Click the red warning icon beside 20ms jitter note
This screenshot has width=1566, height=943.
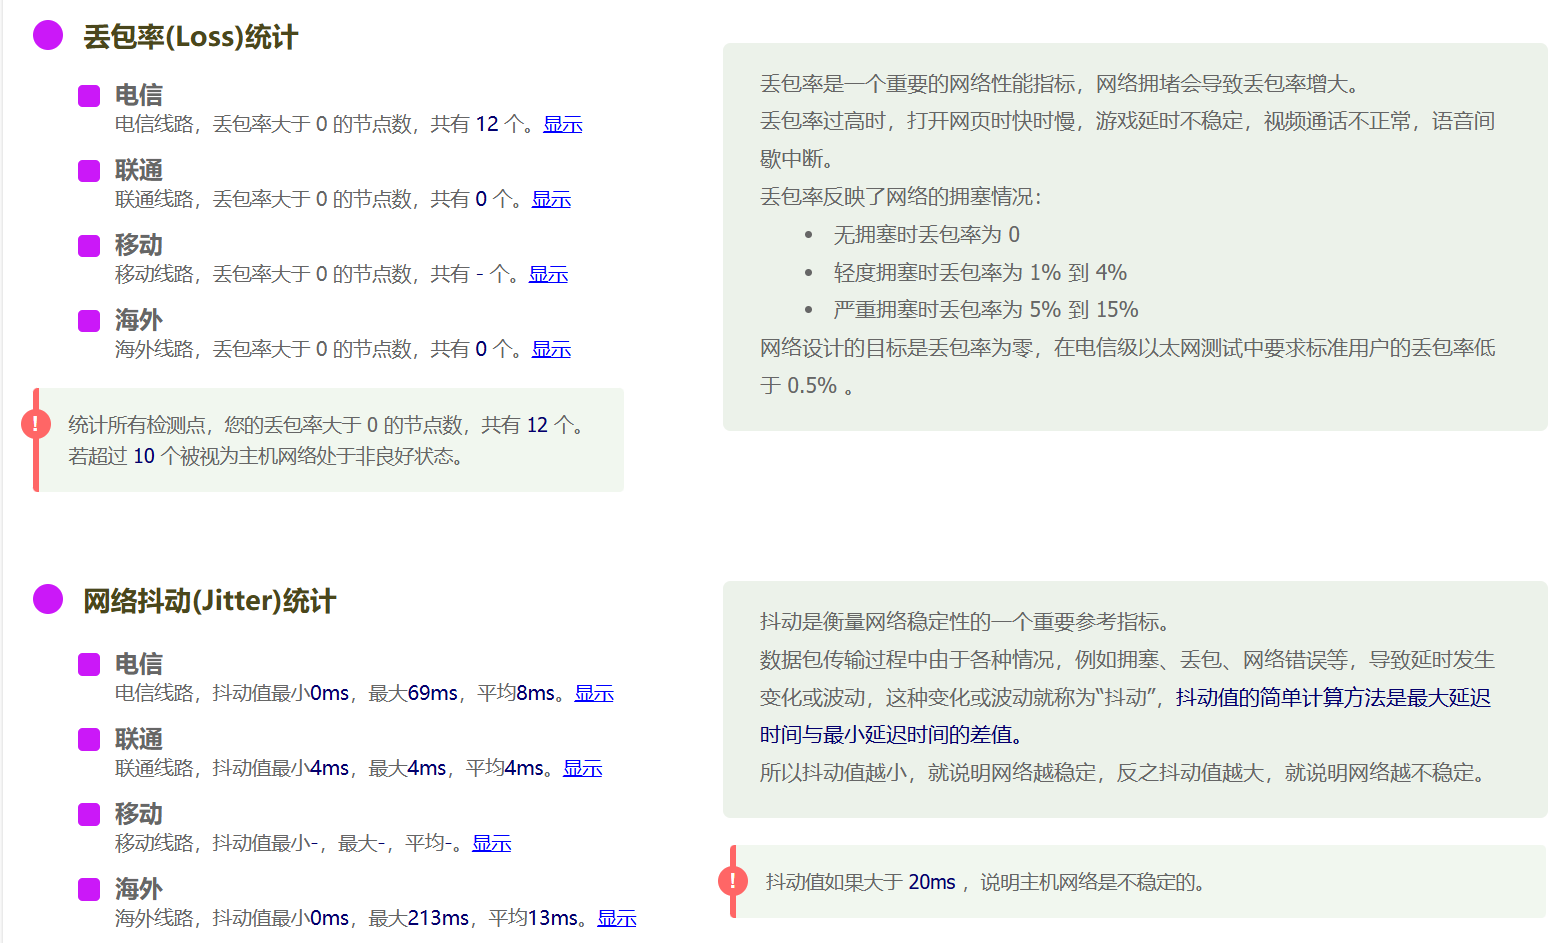tap(733, 881)
